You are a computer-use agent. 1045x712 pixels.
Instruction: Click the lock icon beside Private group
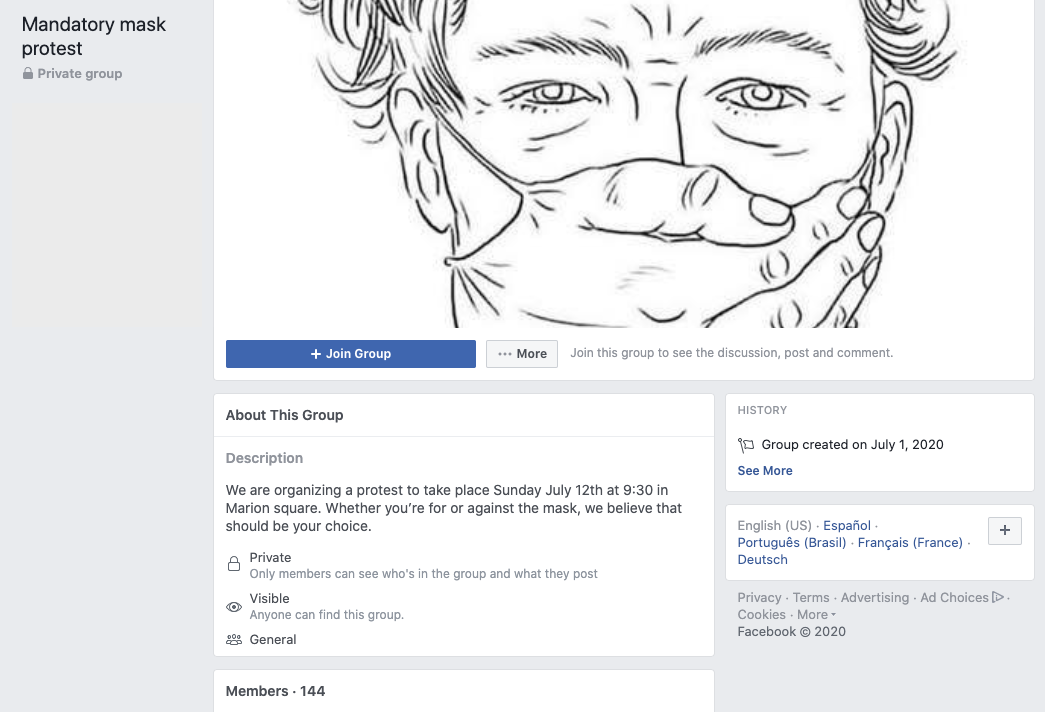pyautogui.click(x=28, y=73)
